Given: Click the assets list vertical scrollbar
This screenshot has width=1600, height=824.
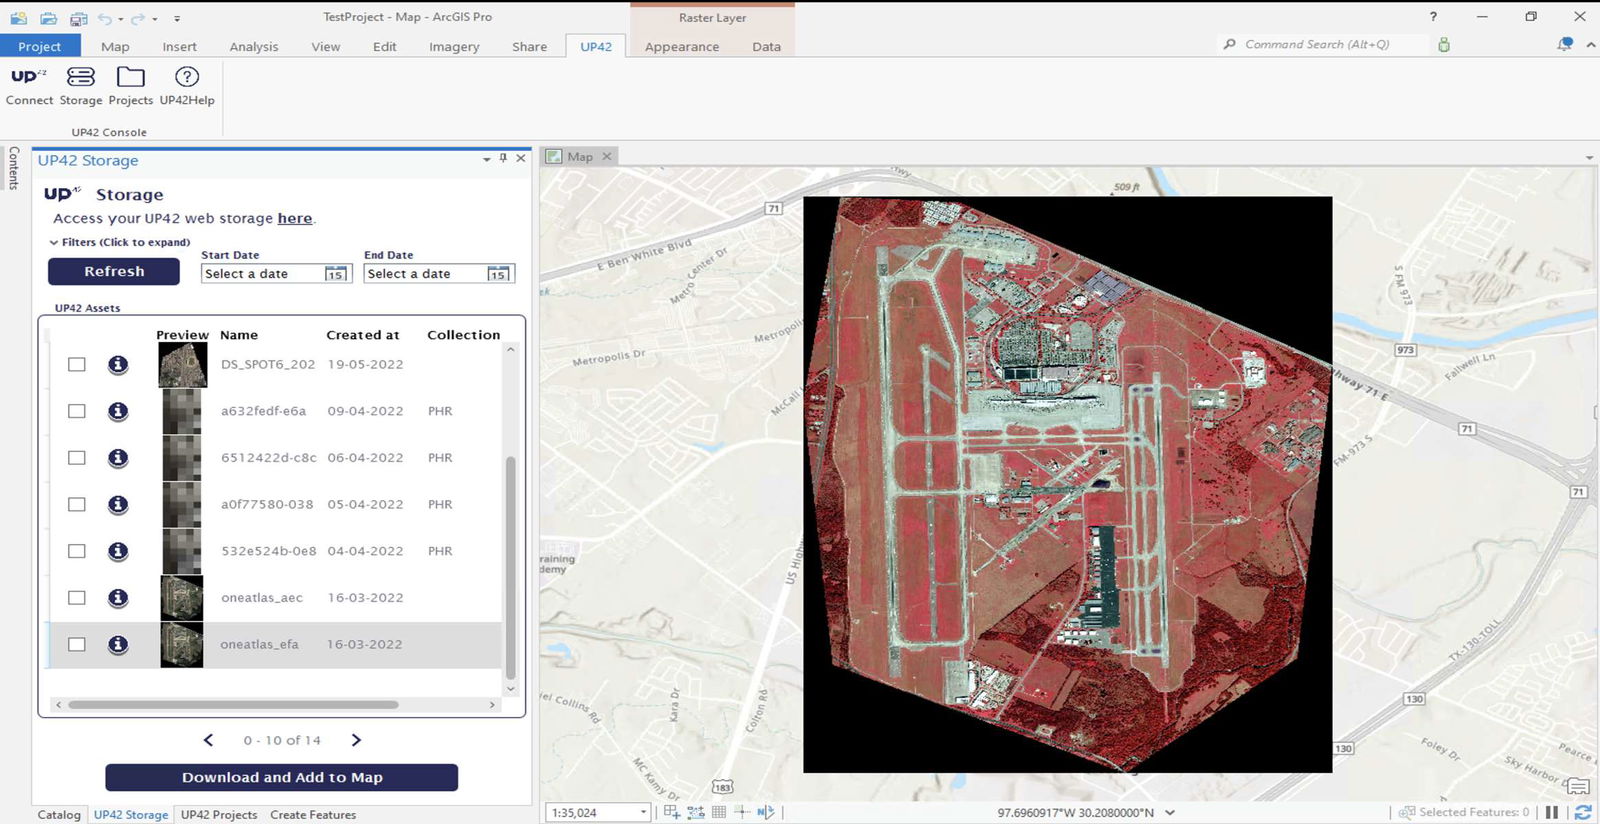Looking at the screenshot, I should 511,566.
